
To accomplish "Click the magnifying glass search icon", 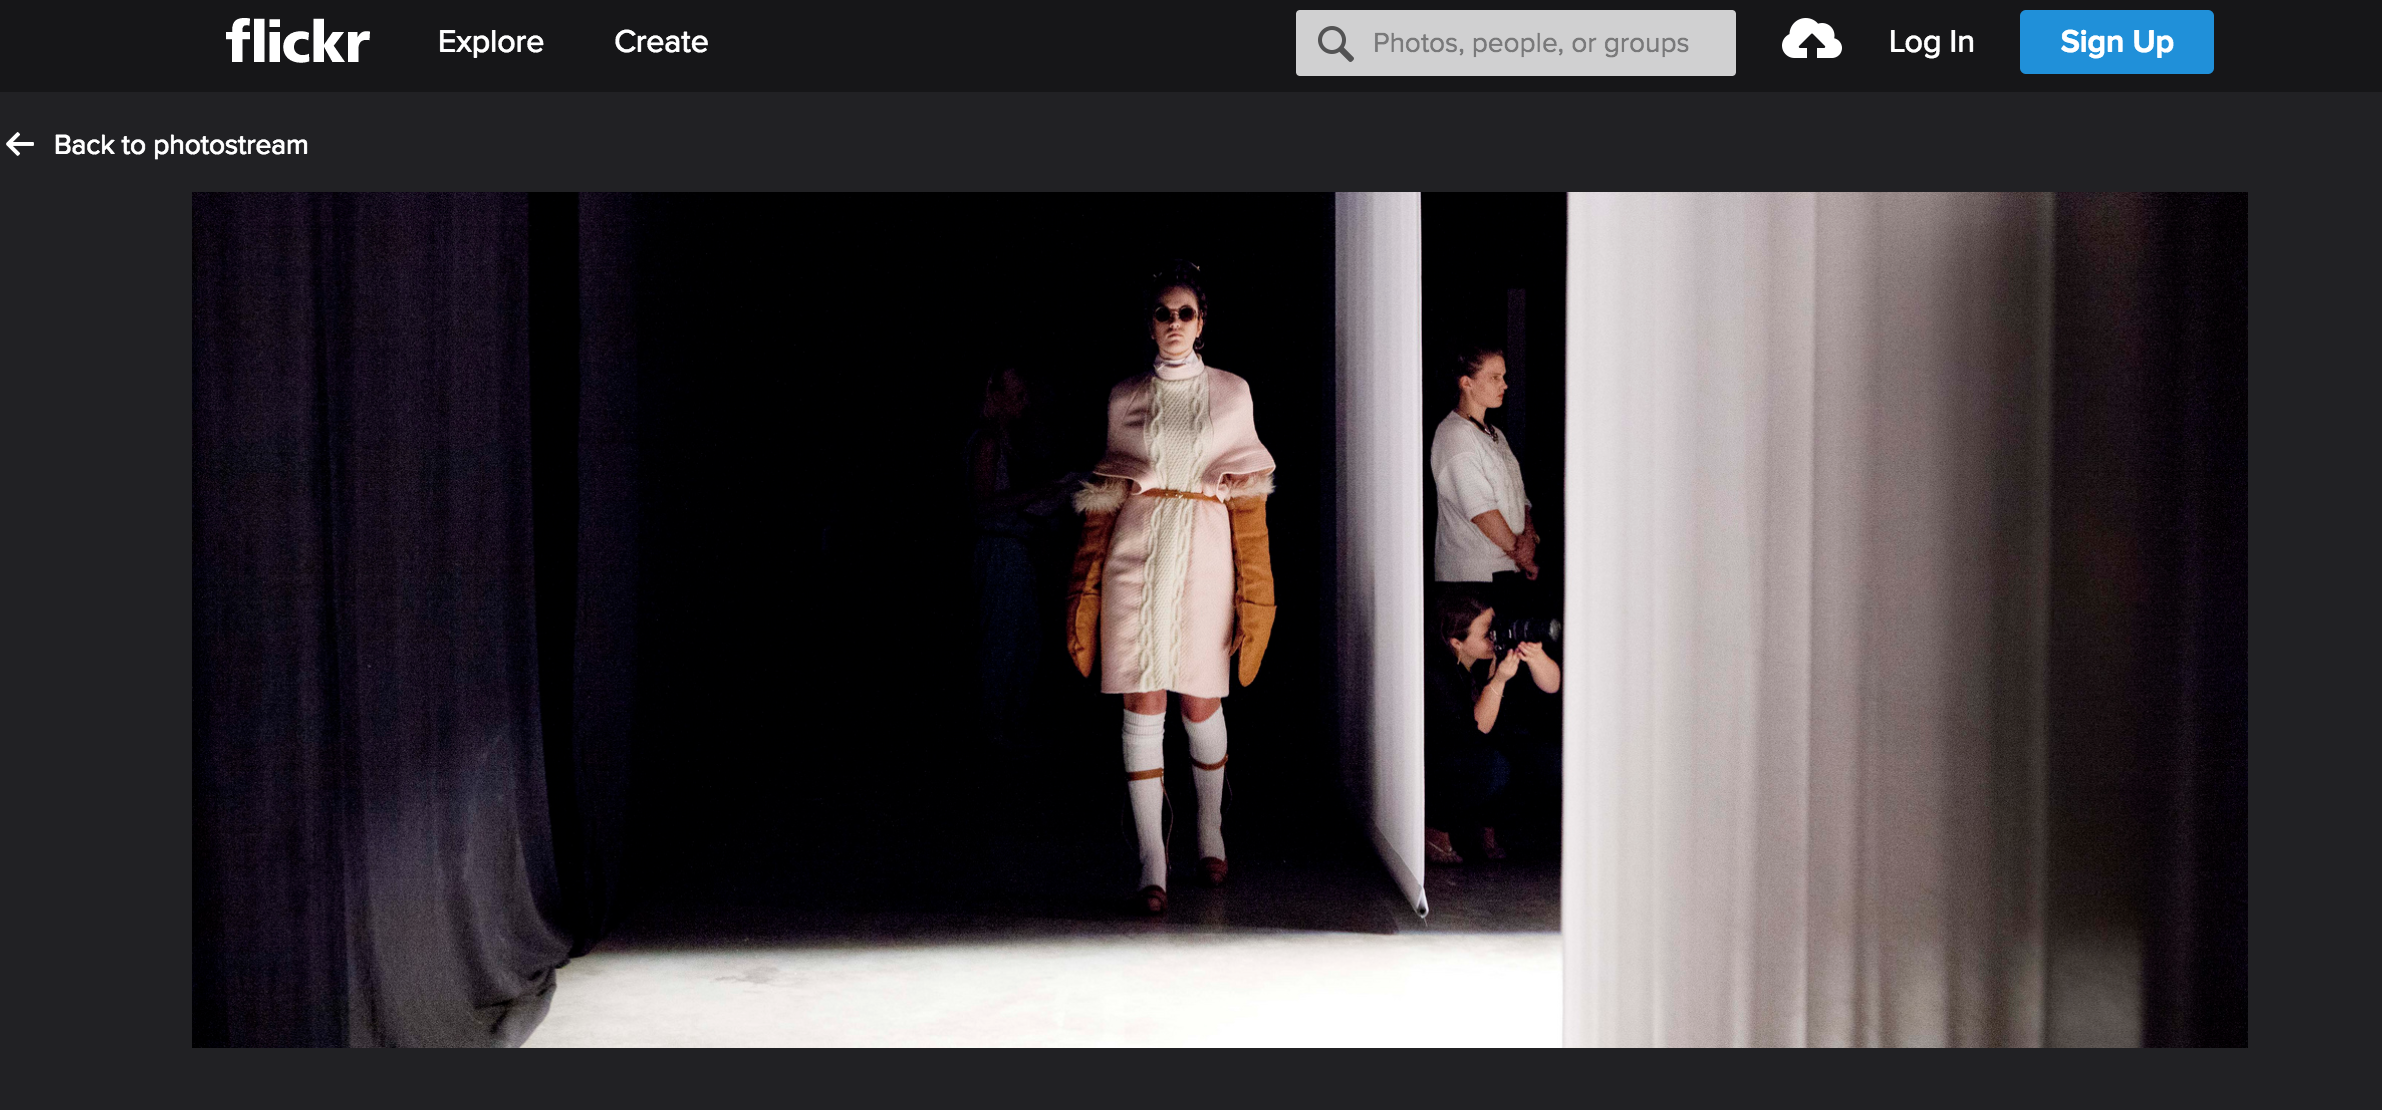I will pos(1335,43).
